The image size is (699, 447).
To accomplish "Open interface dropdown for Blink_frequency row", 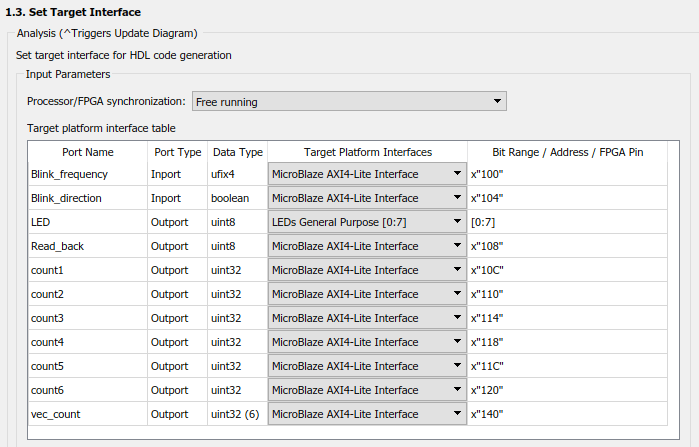I will point(366,174).
